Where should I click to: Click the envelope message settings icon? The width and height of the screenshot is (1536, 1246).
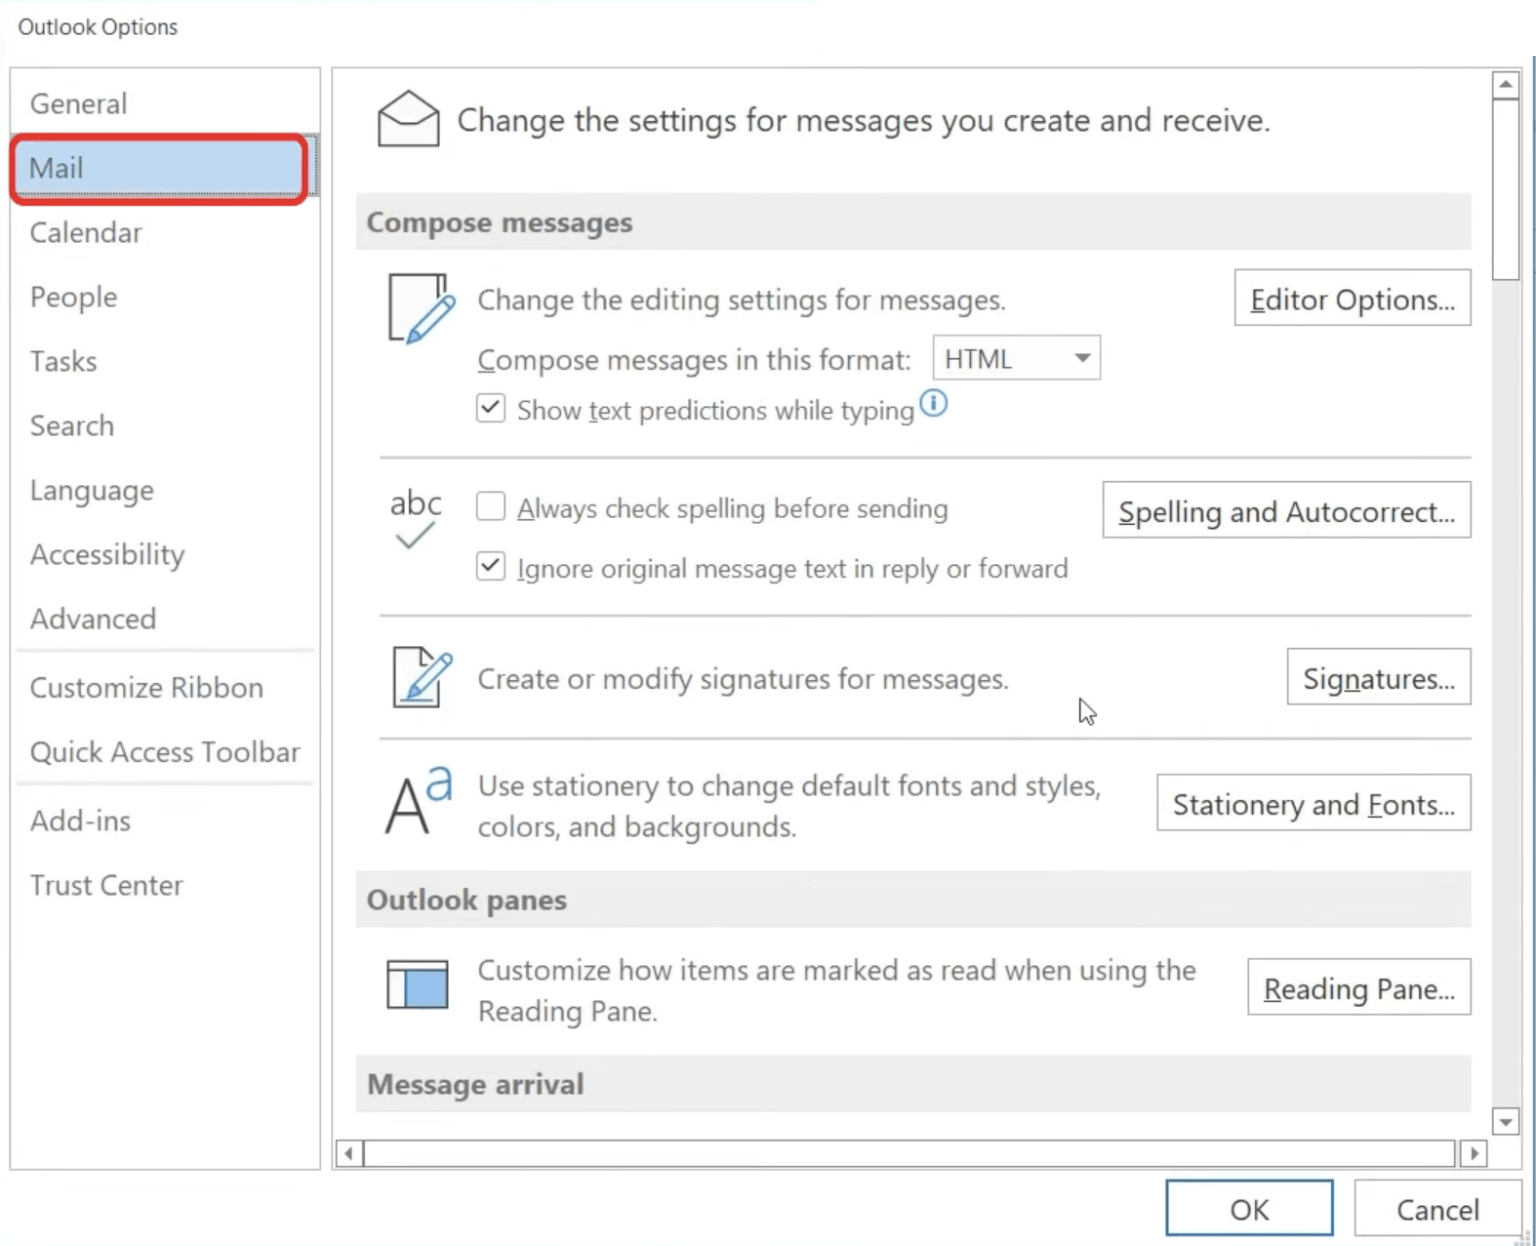(x=408, y=119)
